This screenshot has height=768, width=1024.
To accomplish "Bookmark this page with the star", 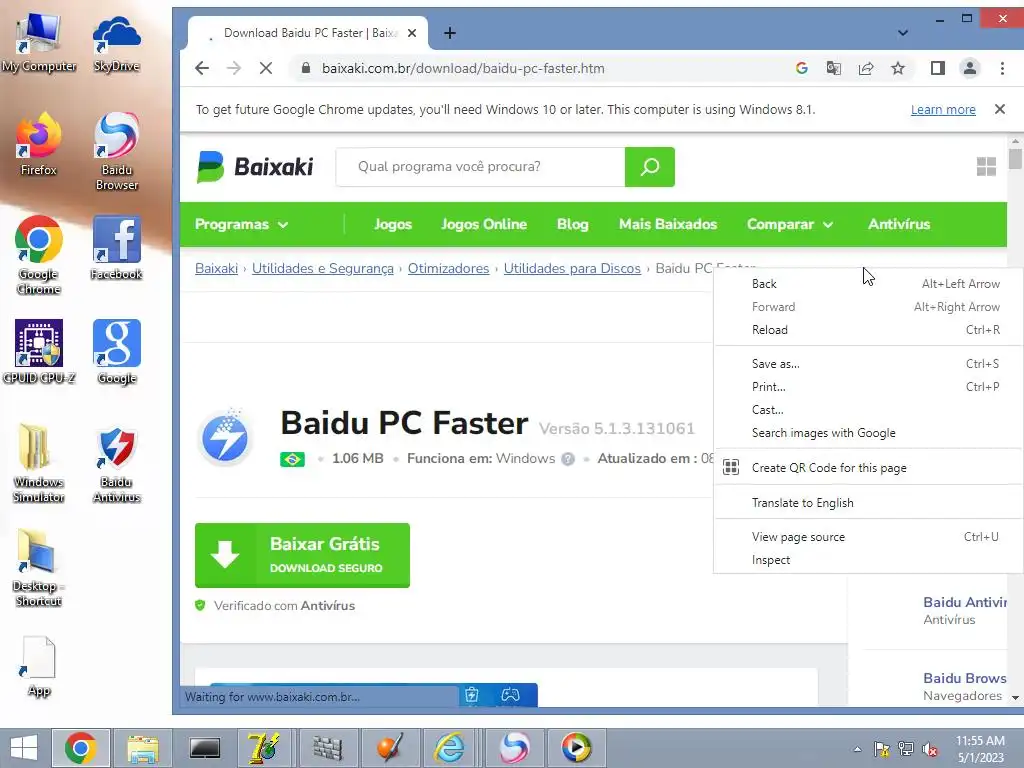I will [898, 68].
